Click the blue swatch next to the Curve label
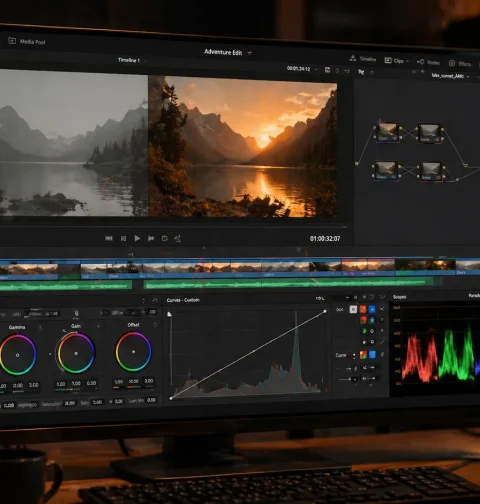Image resolution: width=480 pixels, height=504 pixels. point(372,354)
